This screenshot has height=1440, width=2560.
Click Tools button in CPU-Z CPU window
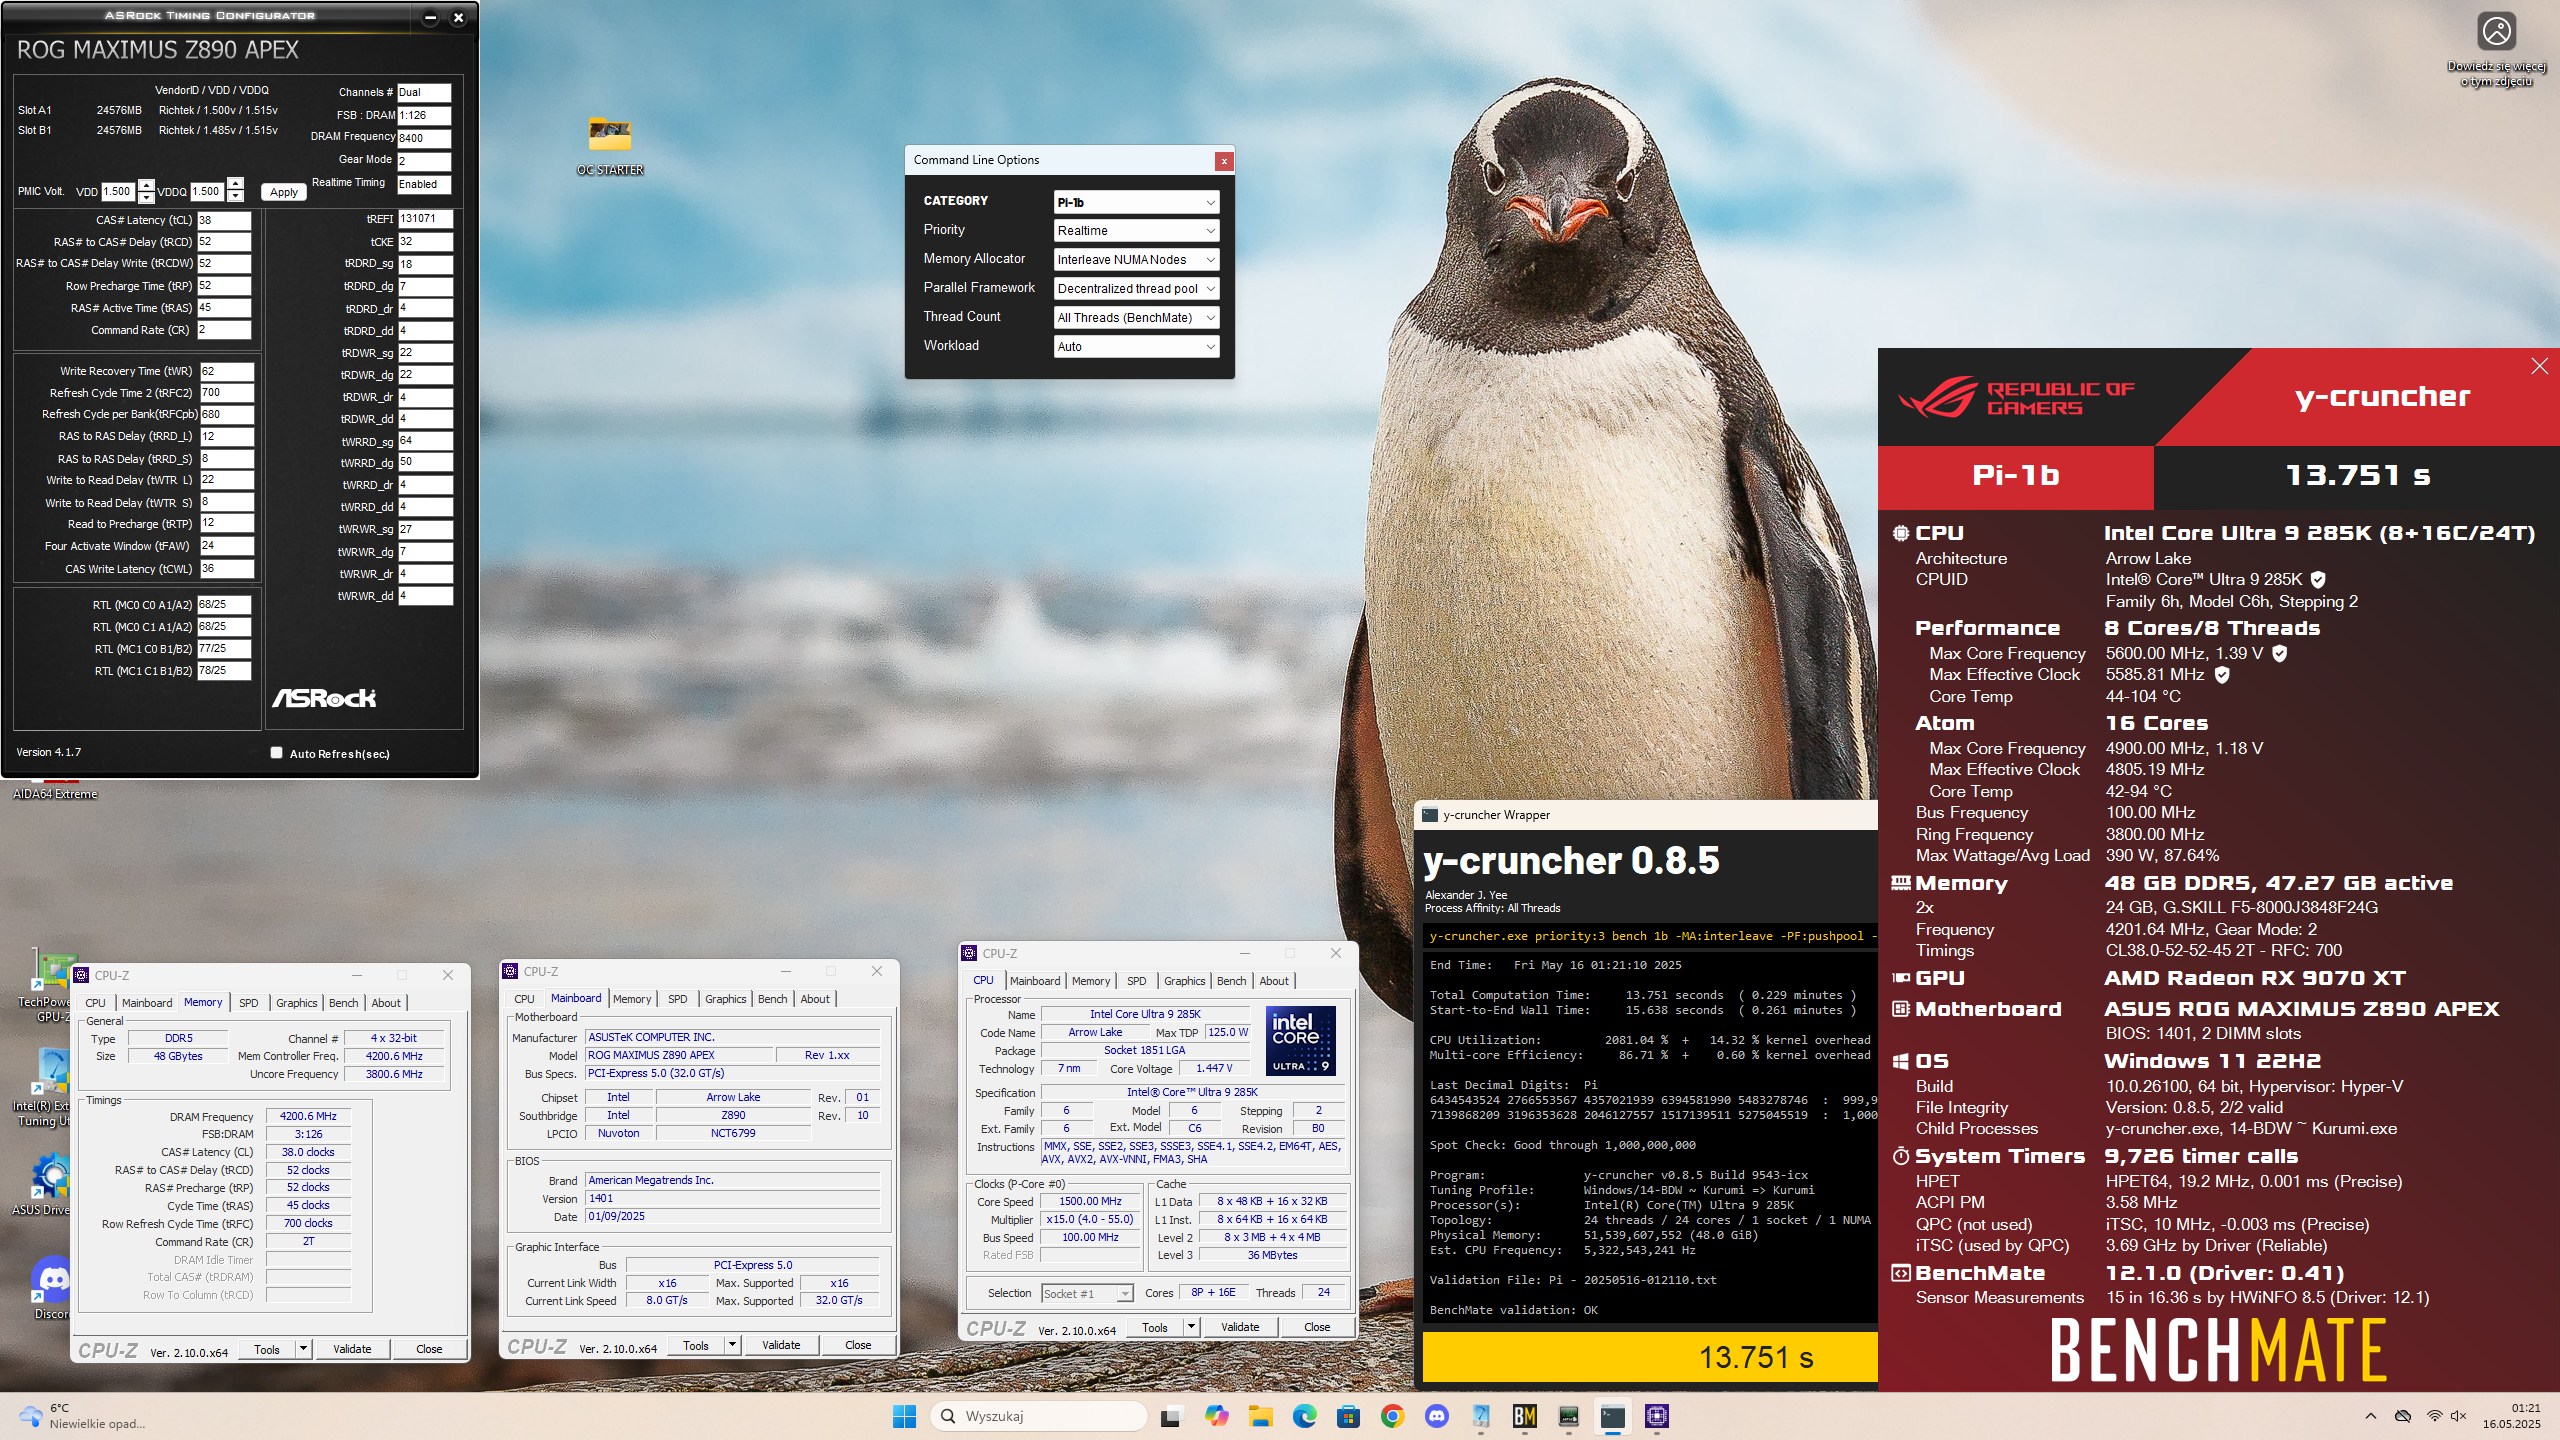(x=1155, y=1327)
